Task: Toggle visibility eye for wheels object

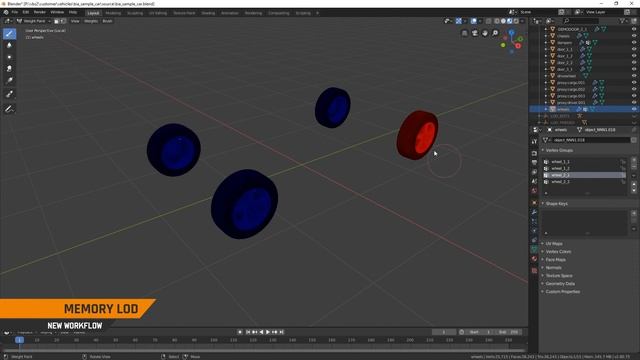Action: tap(634, 109)
